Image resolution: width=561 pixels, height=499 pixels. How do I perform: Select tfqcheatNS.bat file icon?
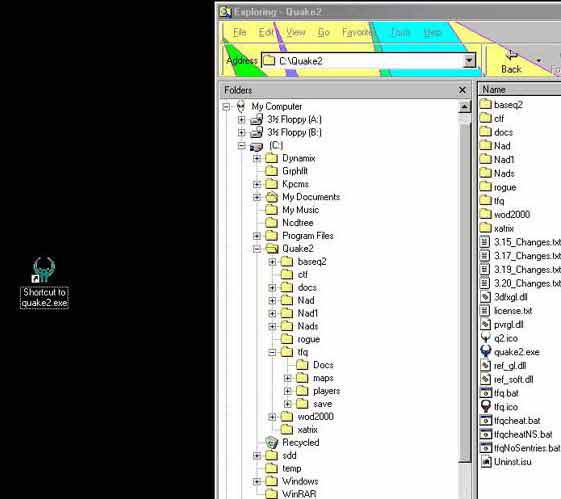486,434
